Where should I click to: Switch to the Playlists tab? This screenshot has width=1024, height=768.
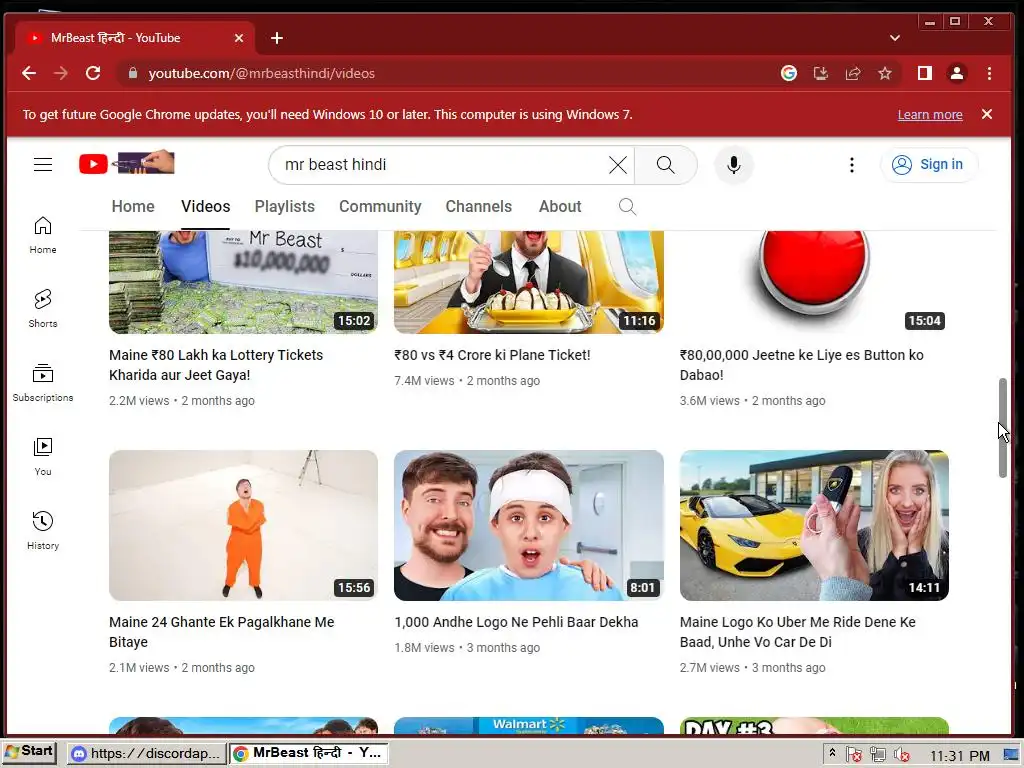(285, 207)
